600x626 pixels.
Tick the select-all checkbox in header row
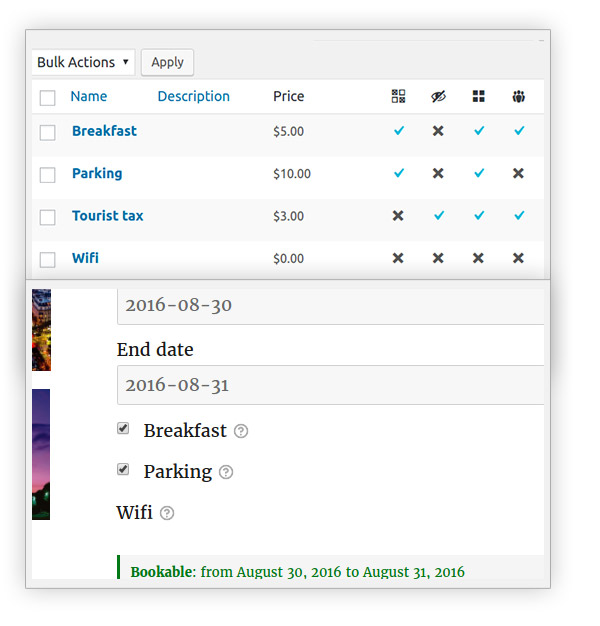point(48,98)
